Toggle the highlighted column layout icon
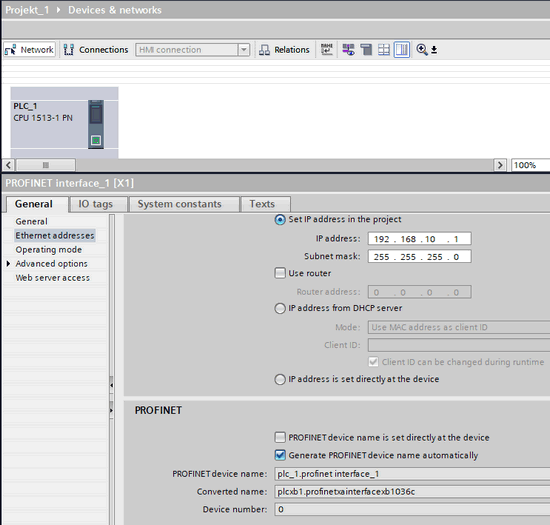 click(402, 49)
